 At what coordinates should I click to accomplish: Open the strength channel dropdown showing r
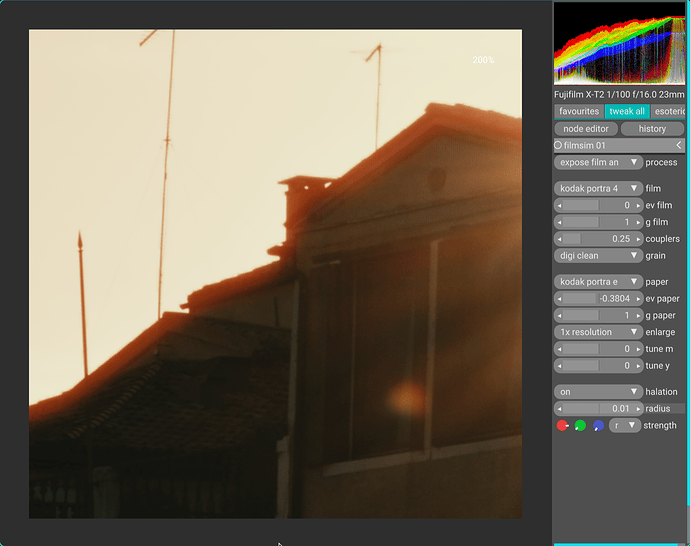(x=624, y=425)
